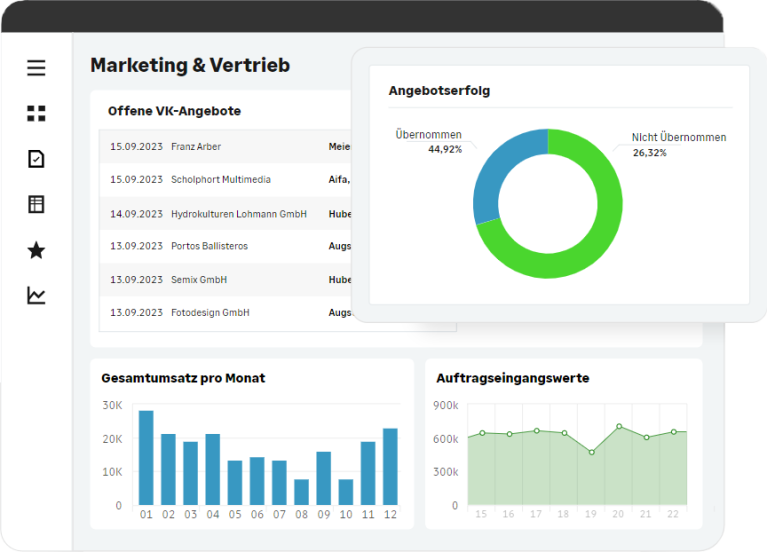Click the Nicht Übernommen chart label
This screenshot has width=767, height=552.
click(678, 138)
